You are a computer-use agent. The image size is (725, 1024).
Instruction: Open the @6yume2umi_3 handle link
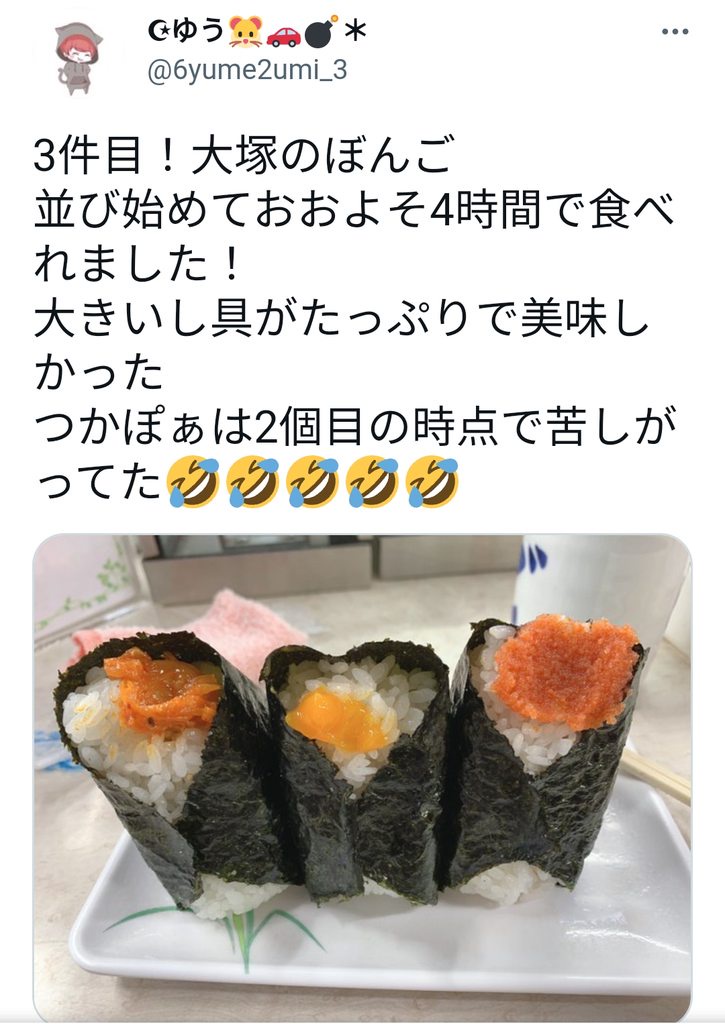click(248, 70)
